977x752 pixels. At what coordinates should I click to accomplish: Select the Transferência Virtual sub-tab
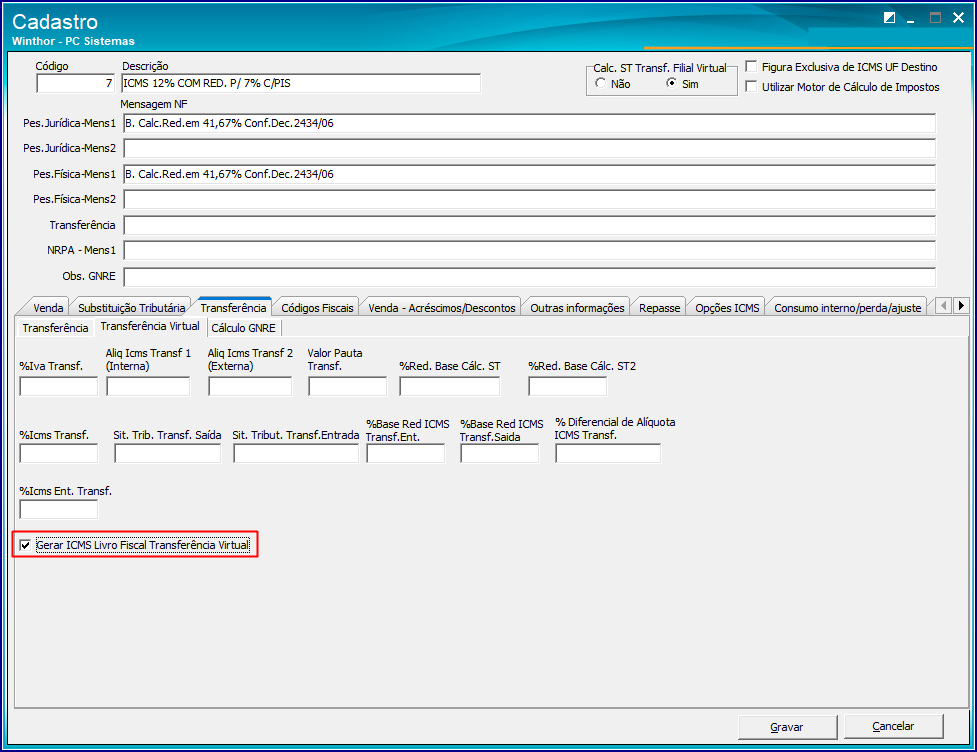pos(150,326)
